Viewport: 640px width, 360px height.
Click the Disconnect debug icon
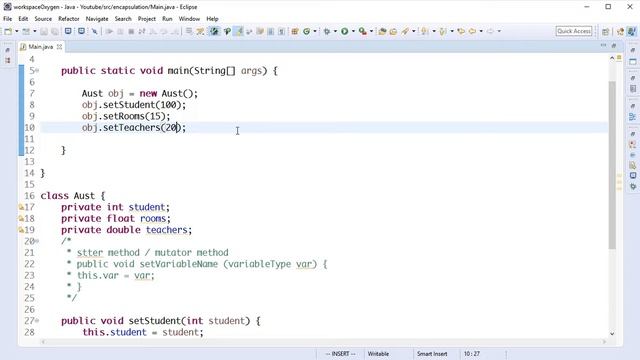(142, 31)
